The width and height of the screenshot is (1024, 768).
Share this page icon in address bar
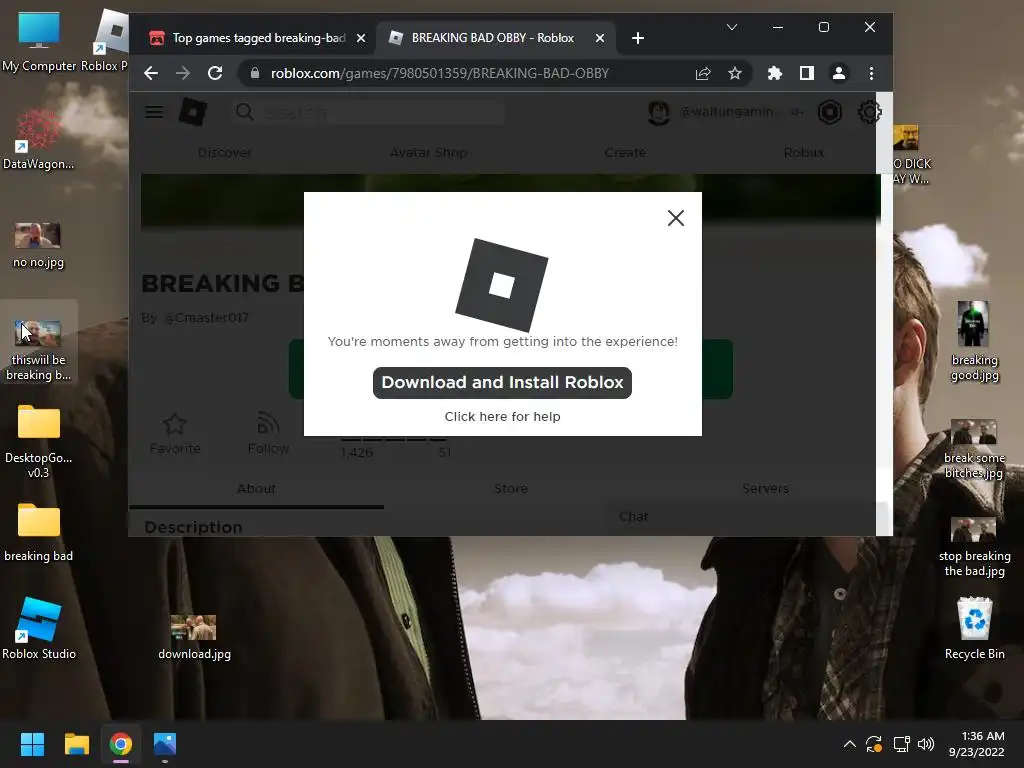(x=703, y=73)
